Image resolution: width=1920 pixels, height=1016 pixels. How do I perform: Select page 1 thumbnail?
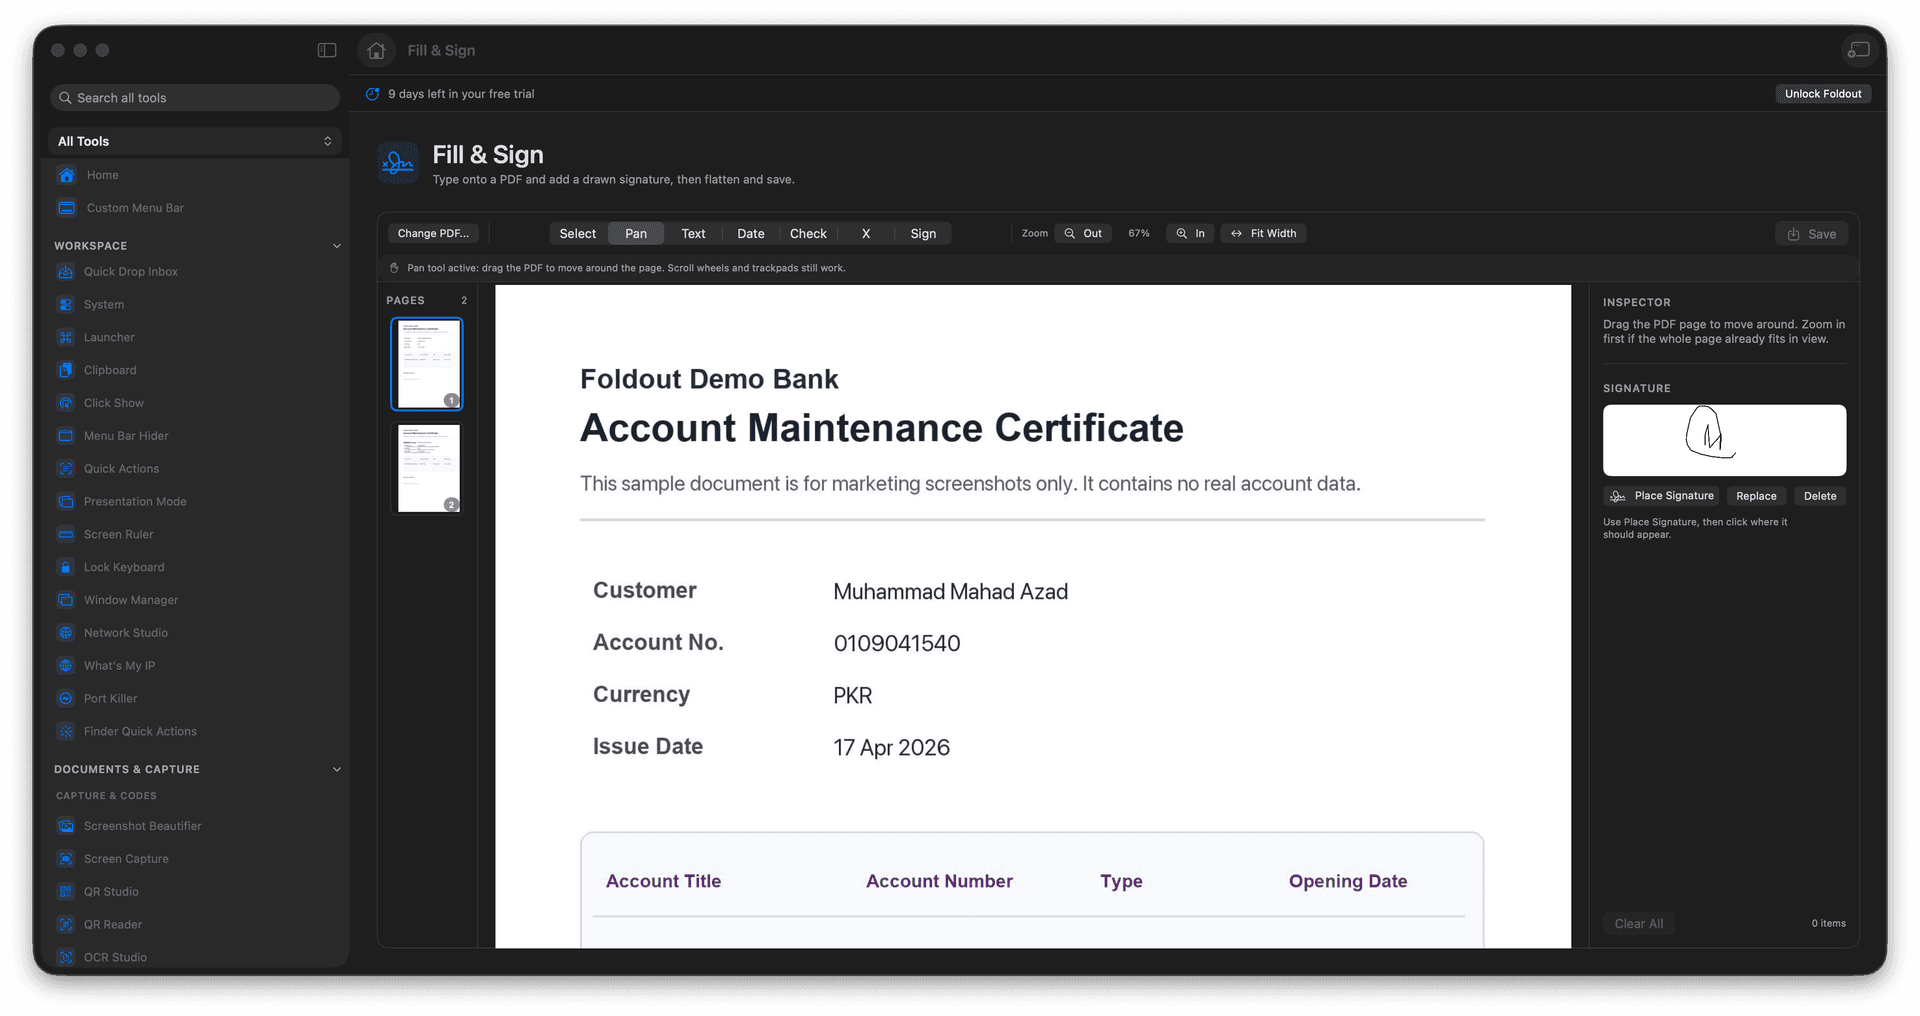coord(427,364)
